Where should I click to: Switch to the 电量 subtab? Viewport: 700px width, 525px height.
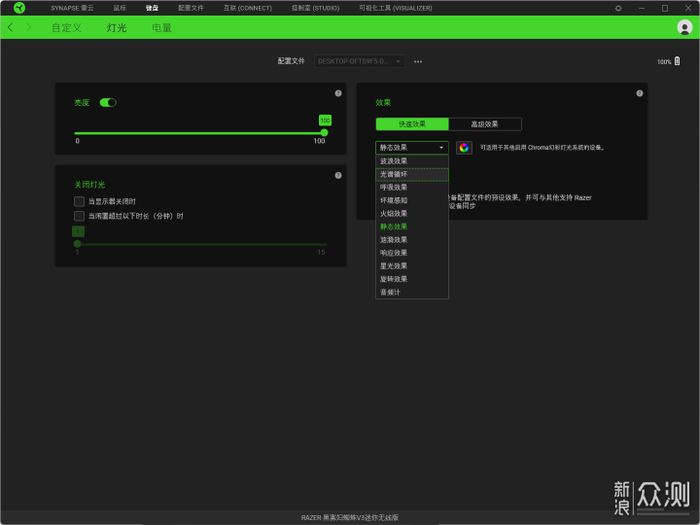pyautogui.click(x=162, y=28)
